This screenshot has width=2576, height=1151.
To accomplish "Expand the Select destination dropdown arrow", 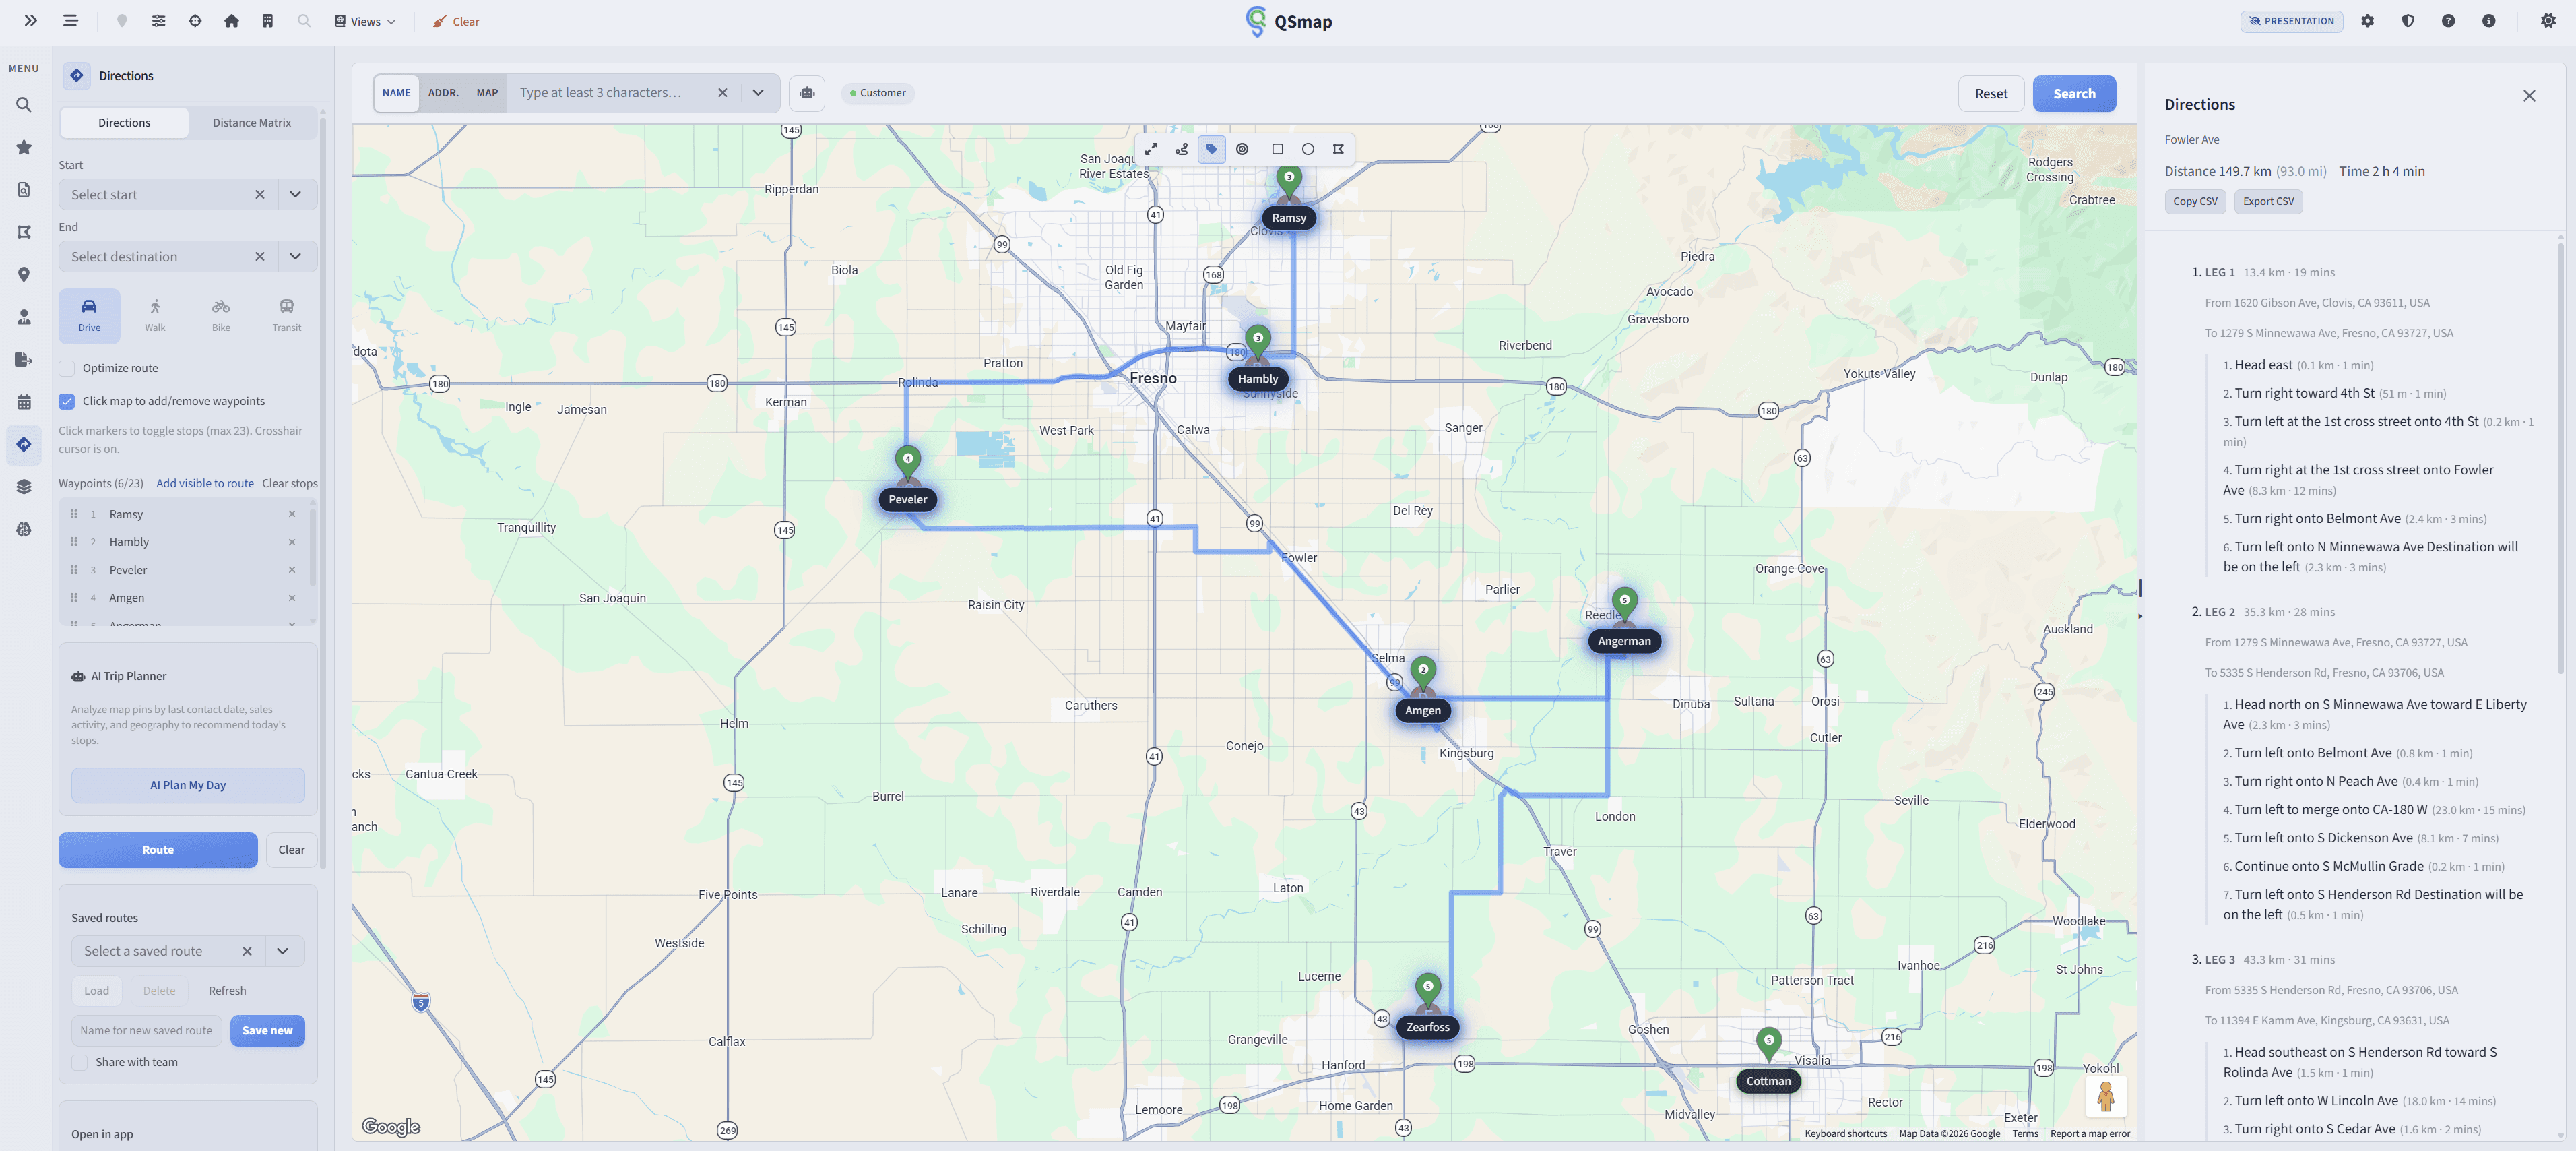I will [295, 256].
